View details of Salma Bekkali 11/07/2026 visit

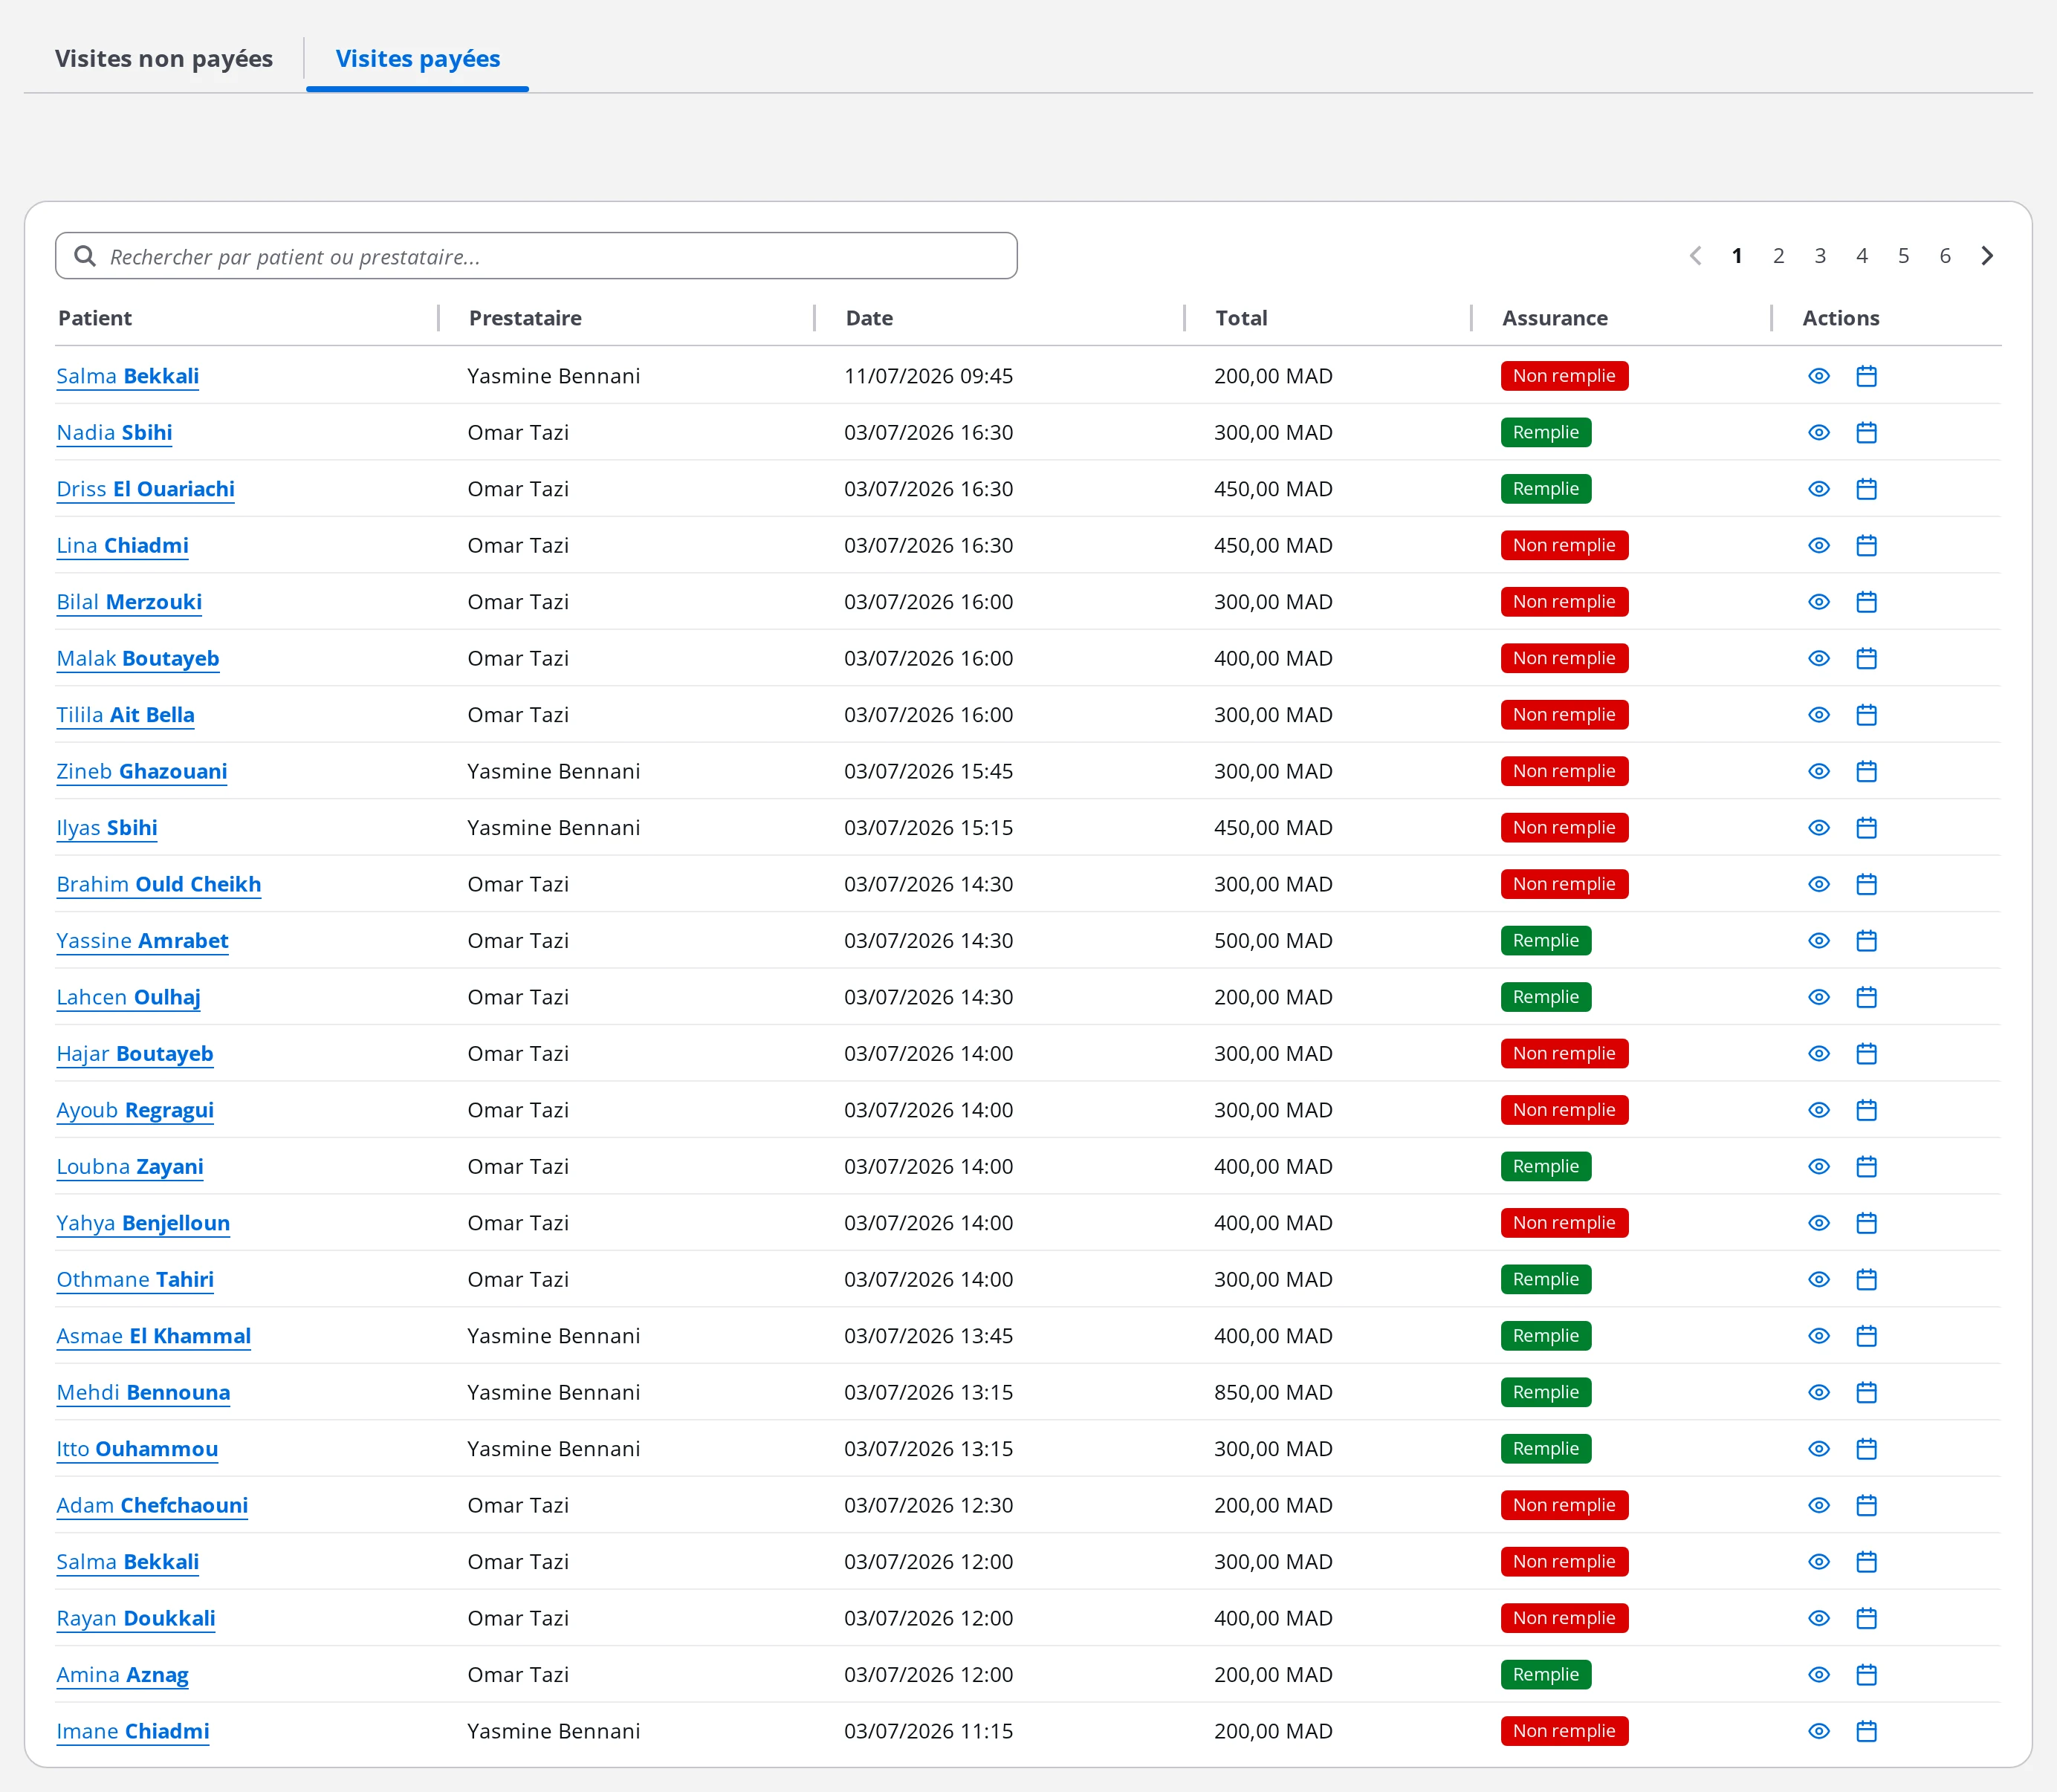click(1819, 376)
